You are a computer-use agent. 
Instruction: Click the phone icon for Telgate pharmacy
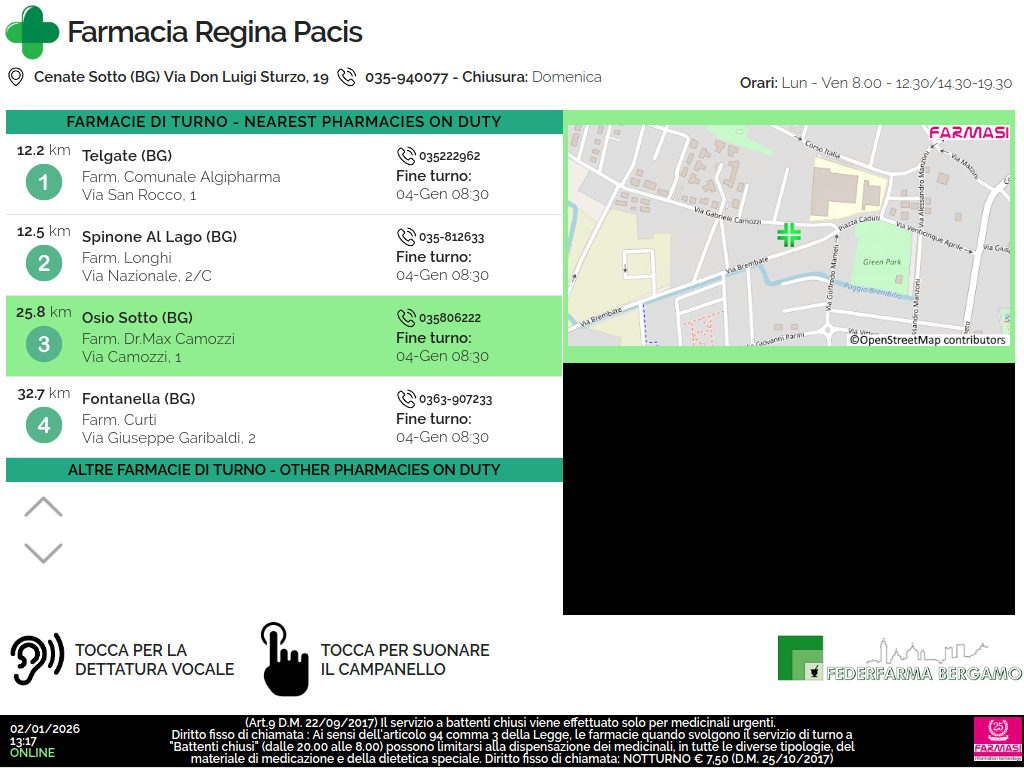(x=405, y=156)
